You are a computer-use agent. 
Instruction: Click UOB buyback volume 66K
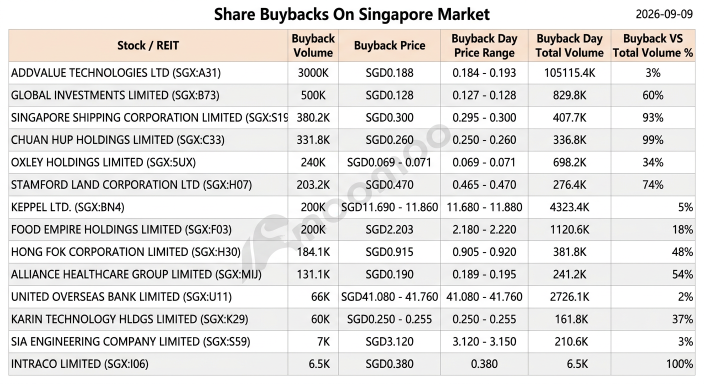click(320, 297)
